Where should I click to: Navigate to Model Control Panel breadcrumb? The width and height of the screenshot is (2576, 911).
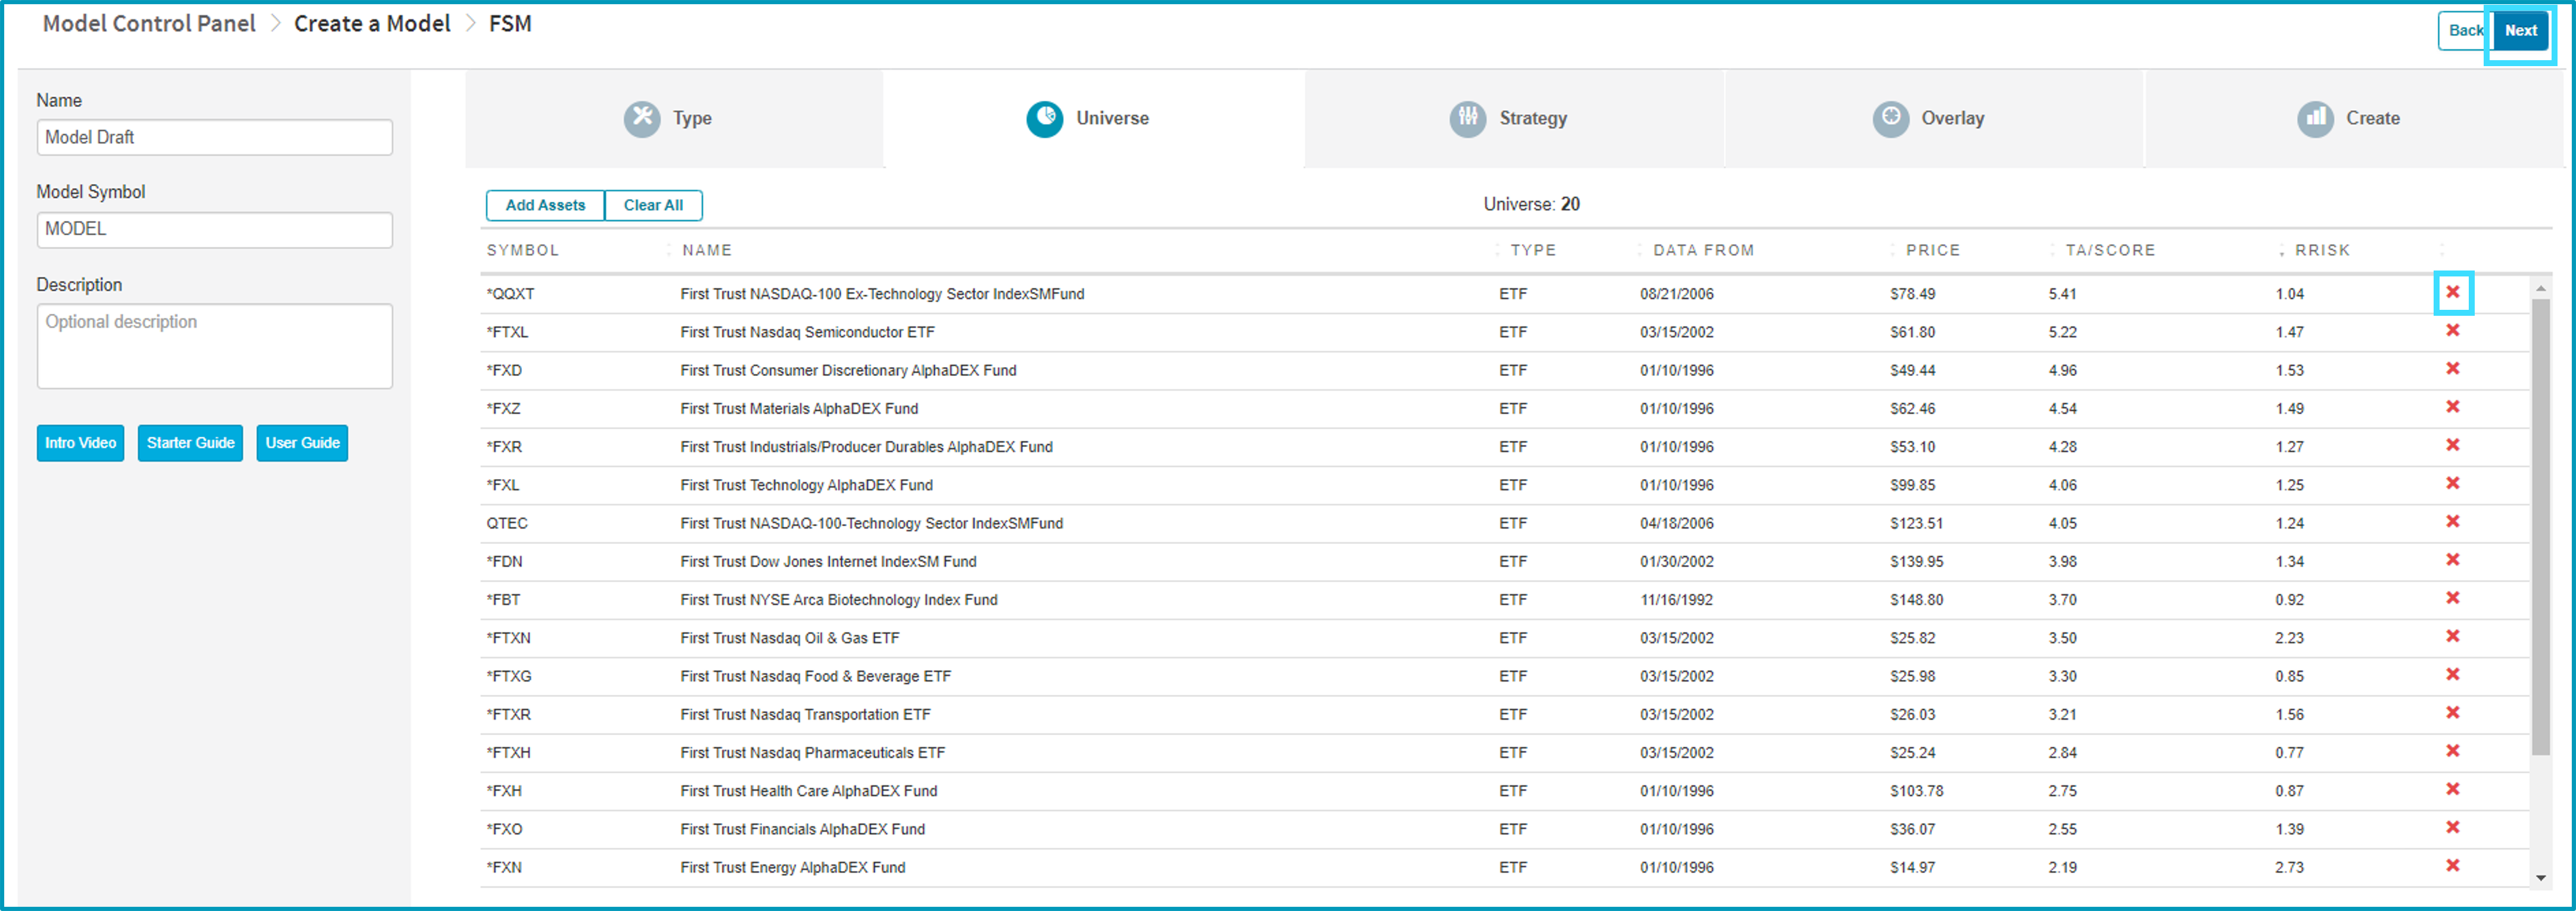point(149,24)
